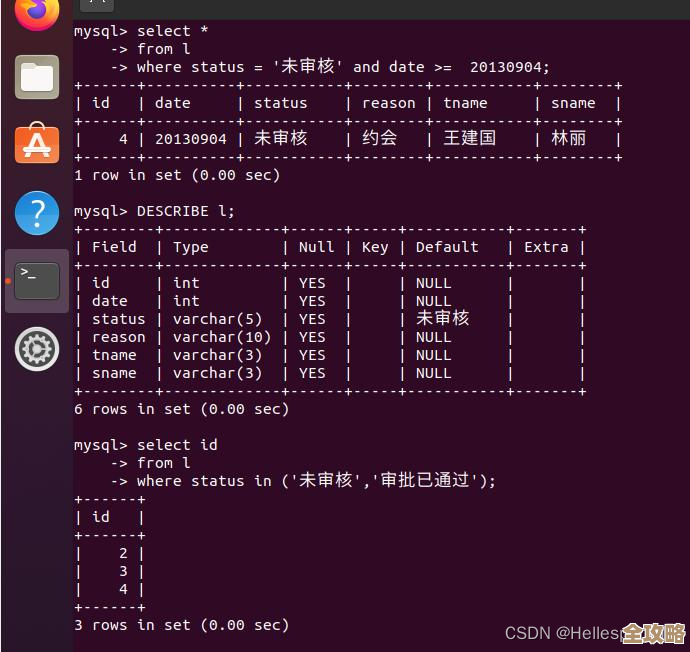Open the settings gear dock icon
The height and width of the screenshot is (652, 690).
37,349
